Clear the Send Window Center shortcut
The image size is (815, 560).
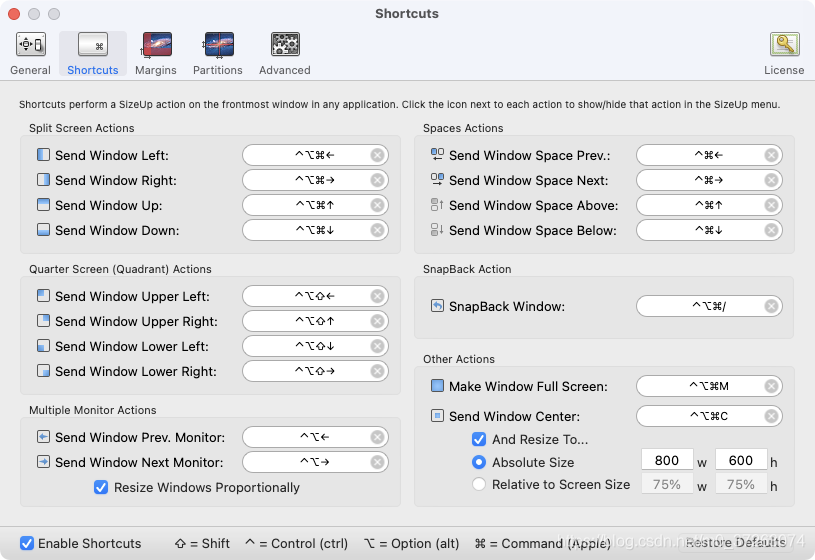coord(771,416)
